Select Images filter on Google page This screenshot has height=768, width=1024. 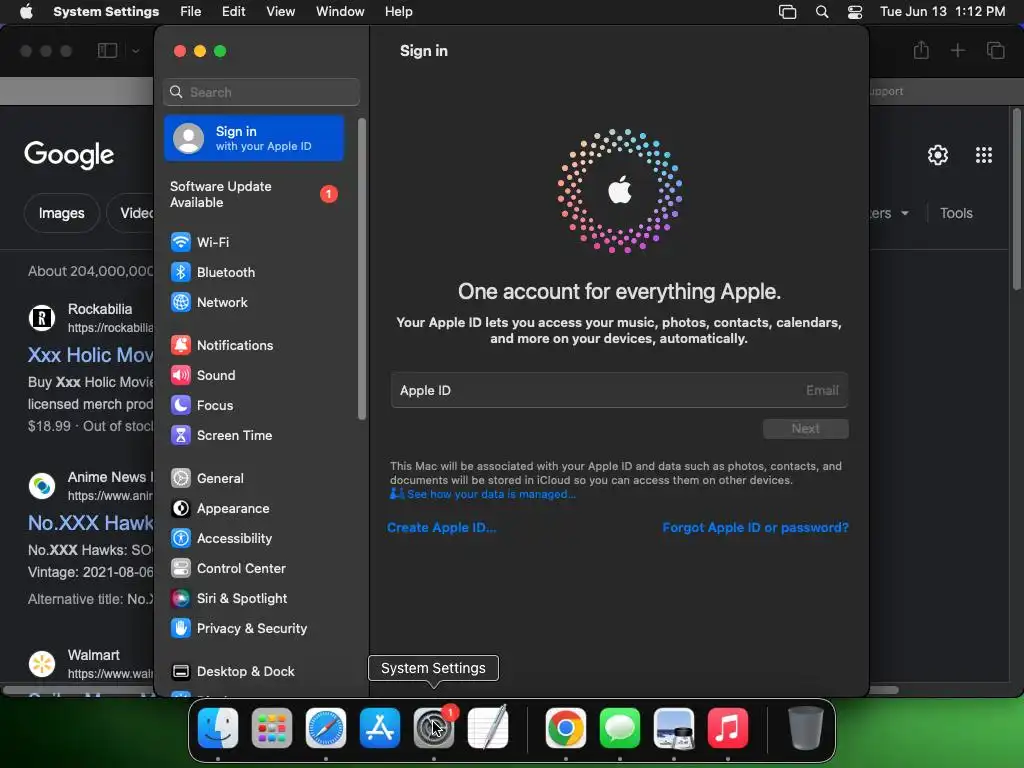61,214
